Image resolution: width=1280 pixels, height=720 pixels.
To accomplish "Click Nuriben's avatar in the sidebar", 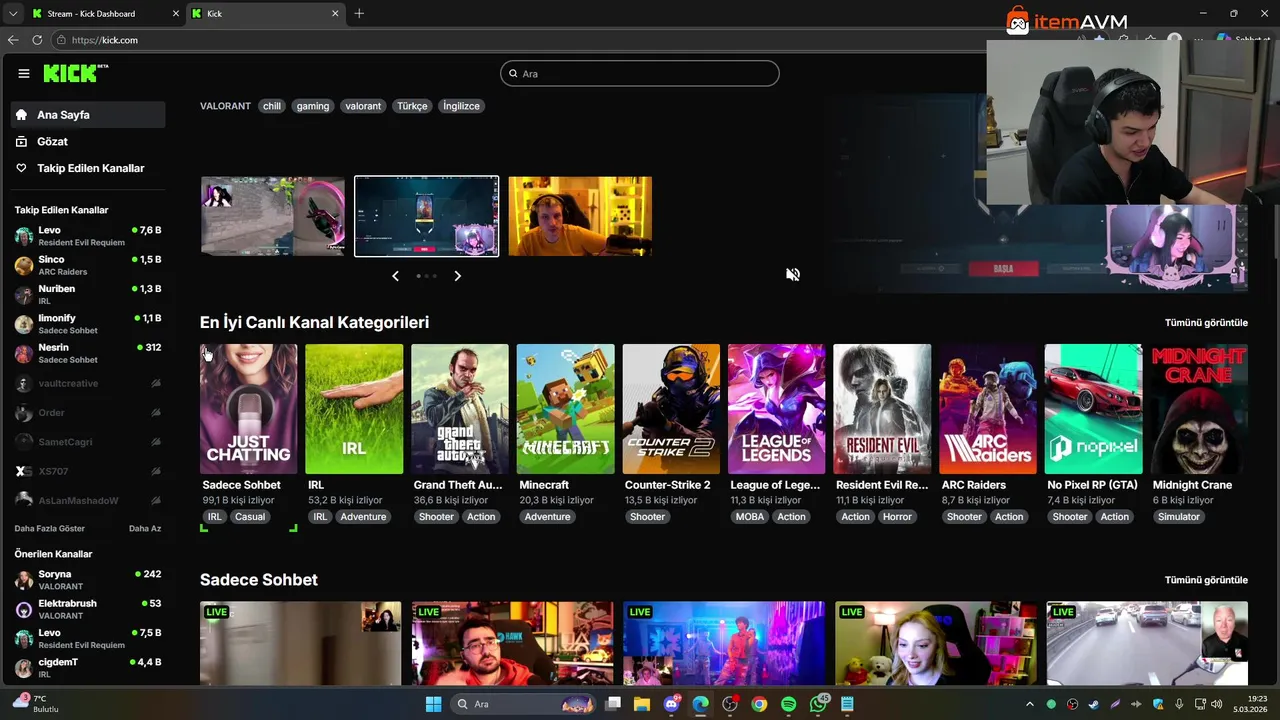I will click(x=24, y=294).
